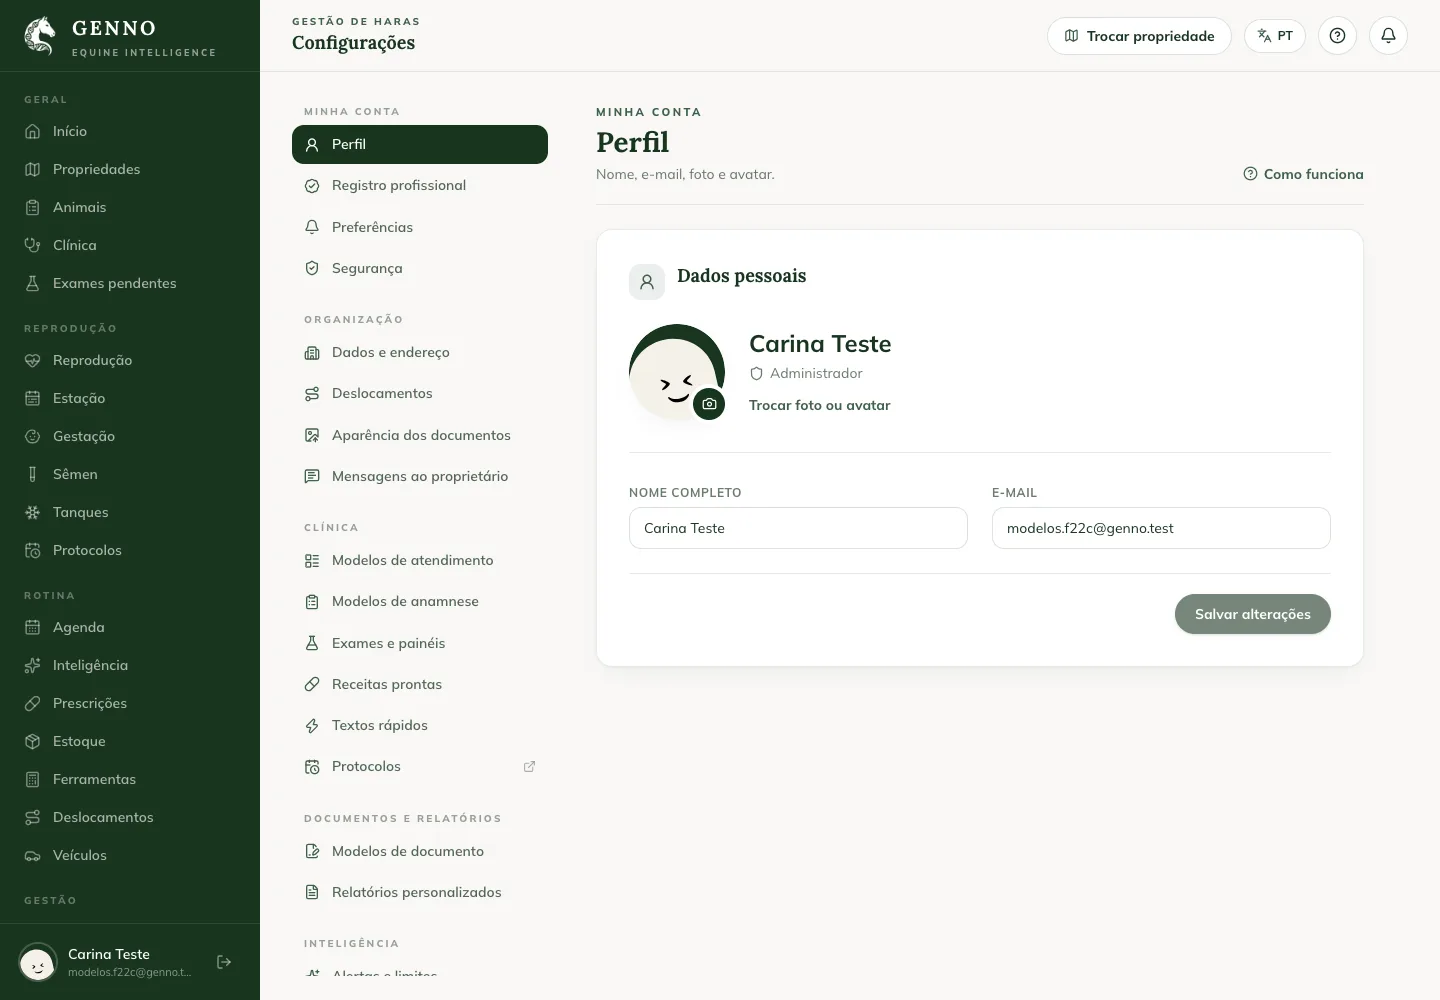
Task: Click the sparkle icon for Inteligência
Action: tap(32, 665)
